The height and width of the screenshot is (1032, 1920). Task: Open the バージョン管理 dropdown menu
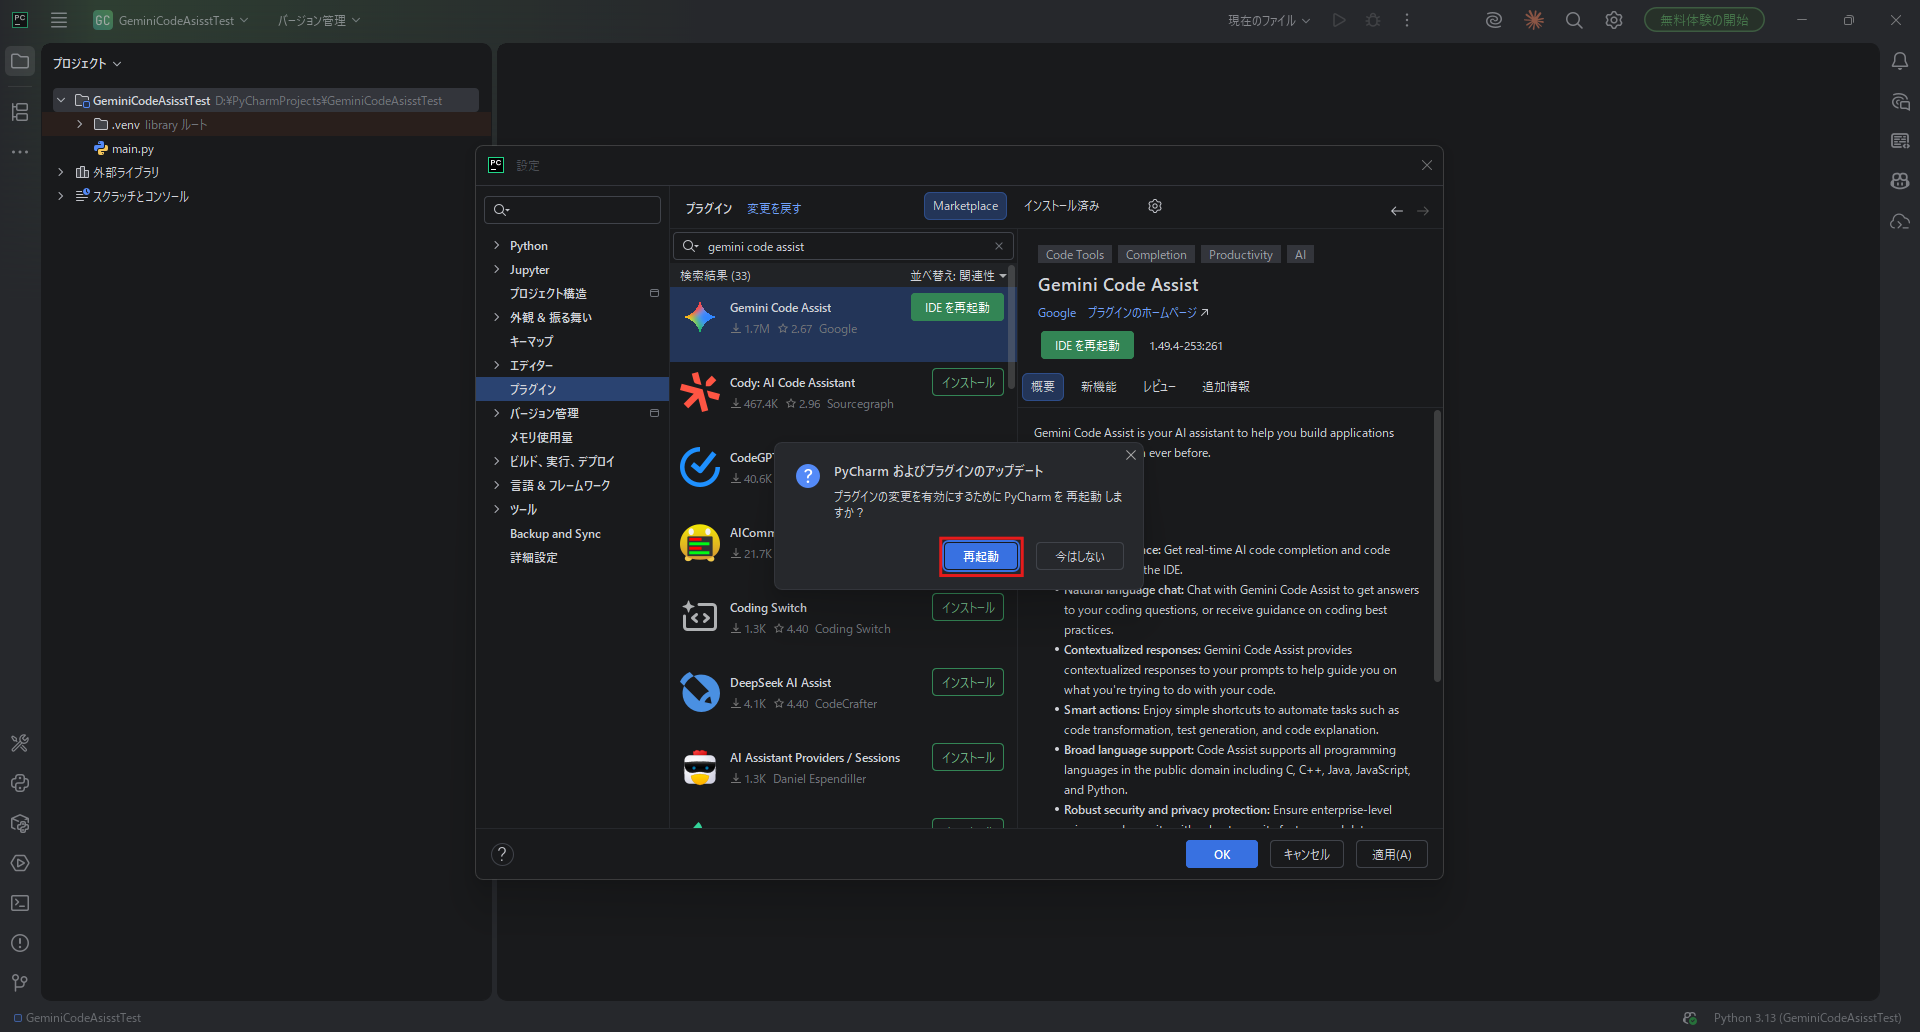point(318,20)
